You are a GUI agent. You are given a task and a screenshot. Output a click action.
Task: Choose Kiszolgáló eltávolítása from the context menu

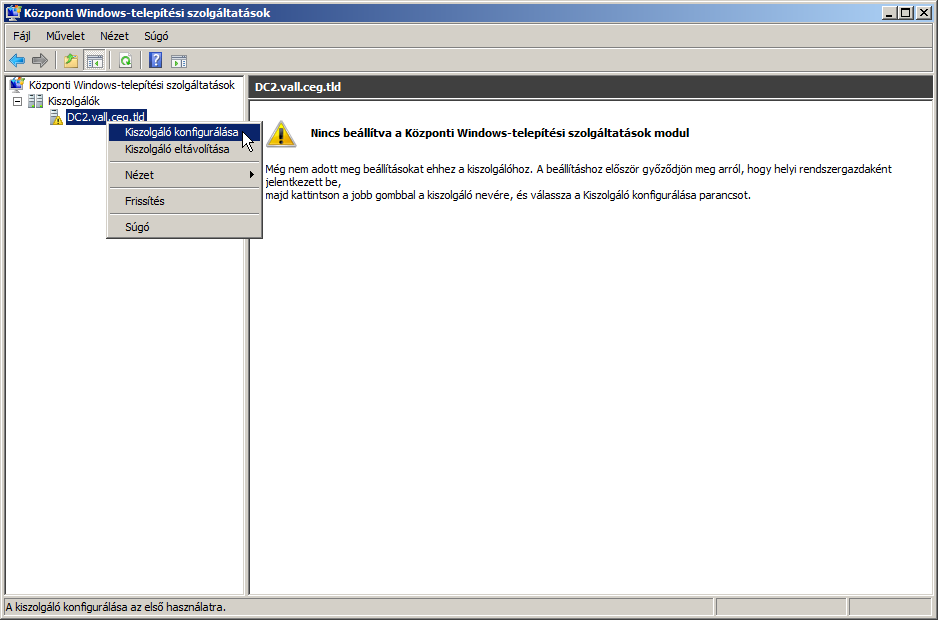[185, 149]
